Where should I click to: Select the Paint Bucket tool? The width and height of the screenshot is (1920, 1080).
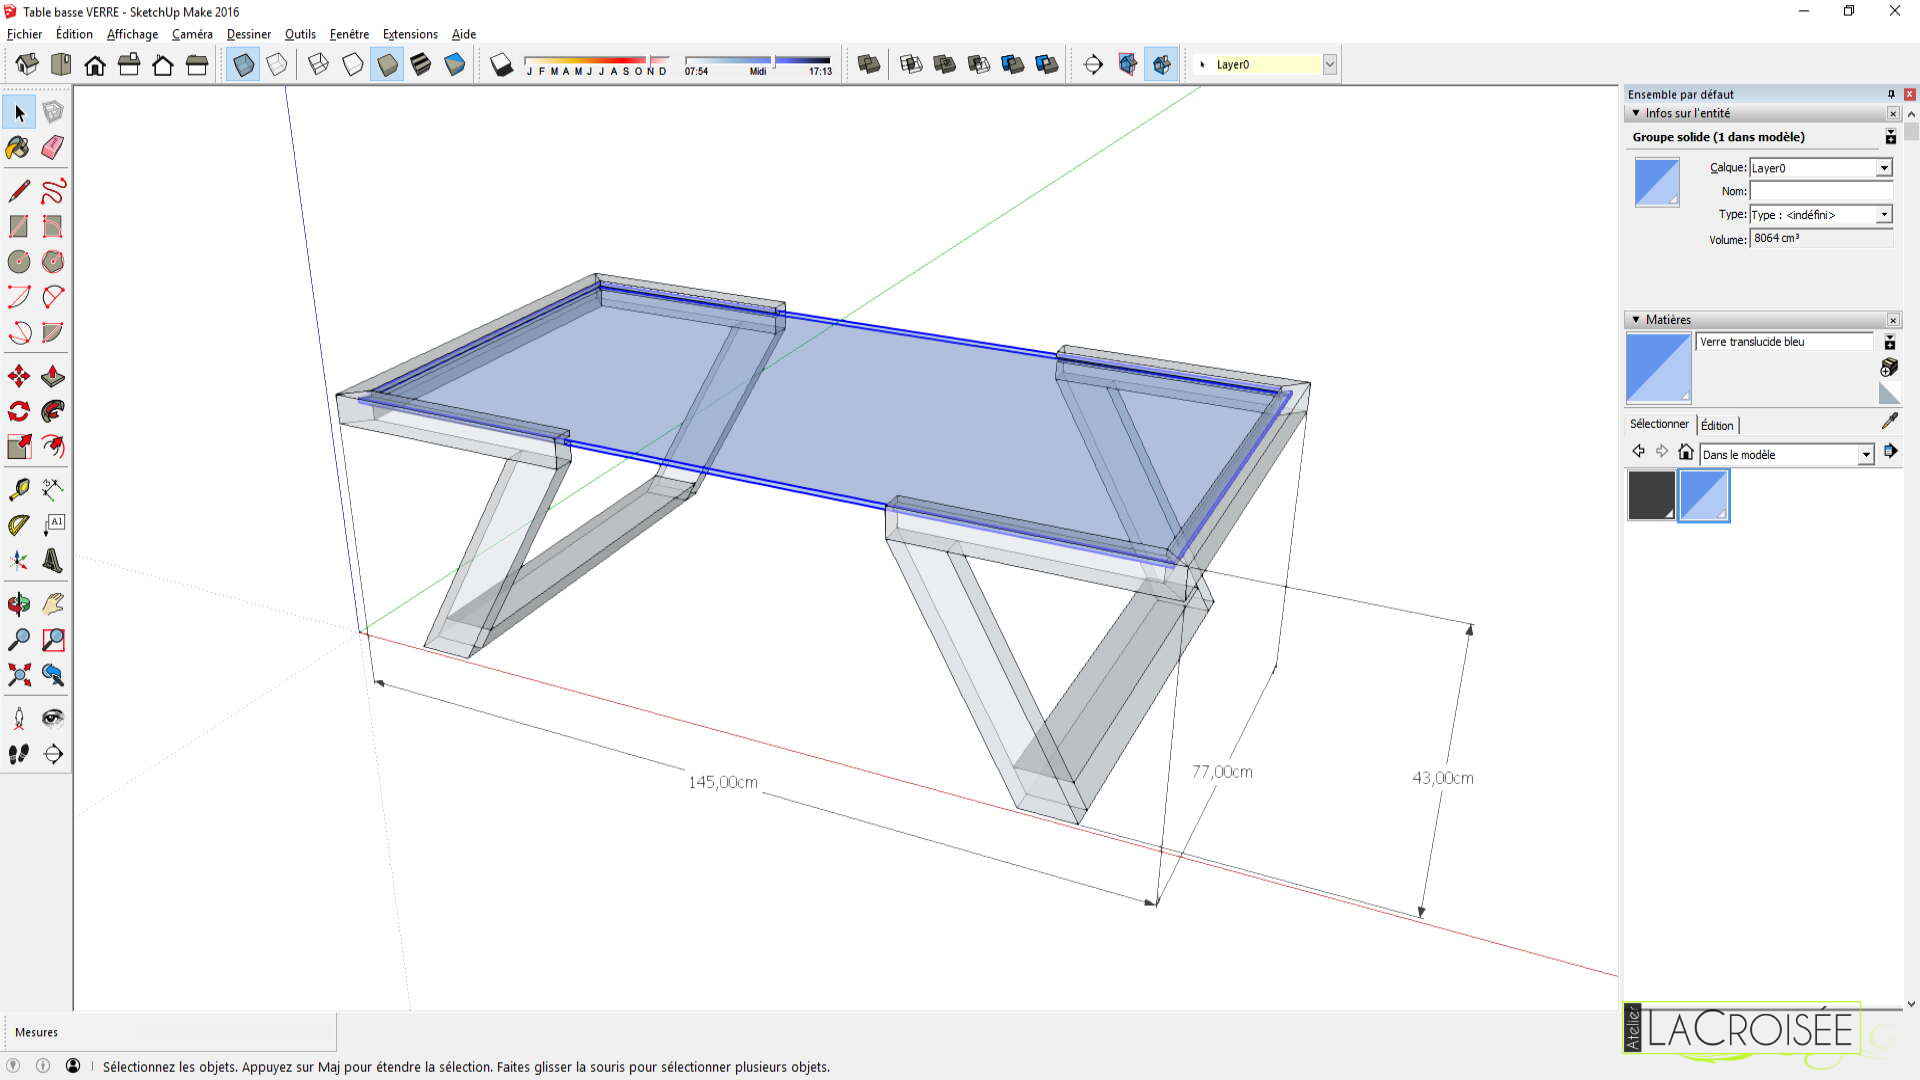click(x=18, y=148)
